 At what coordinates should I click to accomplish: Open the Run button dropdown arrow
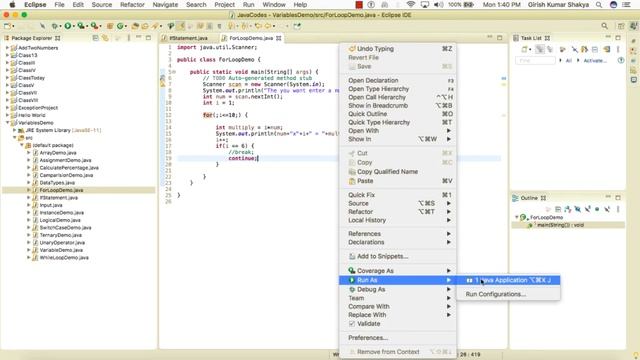(74, 27)
